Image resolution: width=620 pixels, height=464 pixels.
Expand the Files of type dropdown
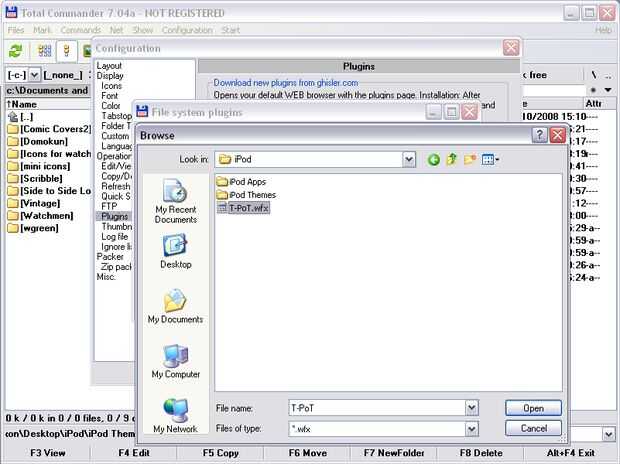coord(472,429)
